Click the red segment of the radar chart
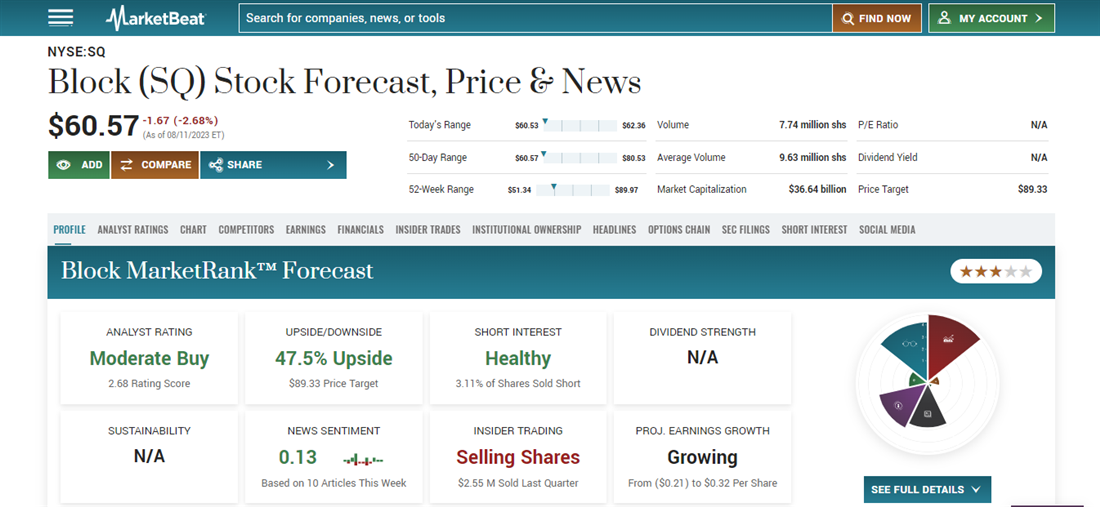Image resolution: width=1100 pixels, height=507 pixels. 950,340
